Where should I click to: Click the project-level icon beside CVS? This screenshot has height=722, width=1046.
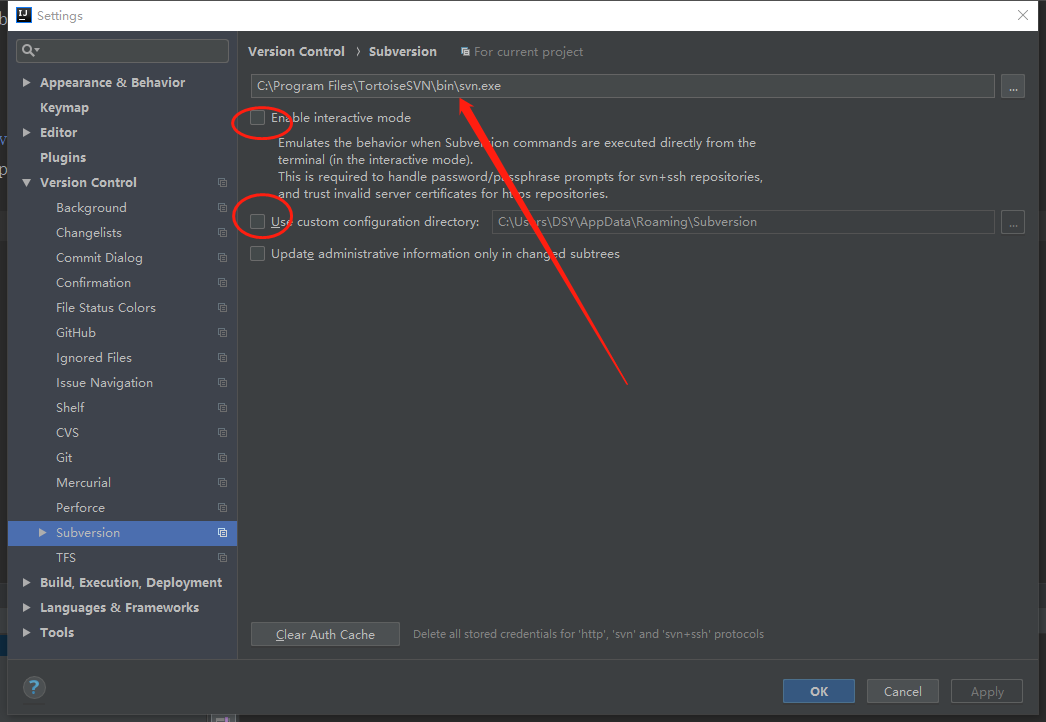222,433
